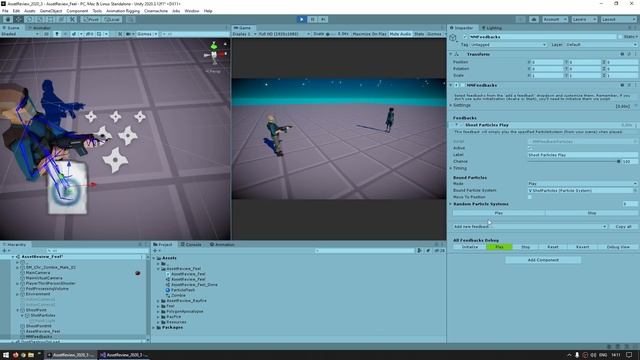Adjust the Game view Scale slider

point(331,34)
